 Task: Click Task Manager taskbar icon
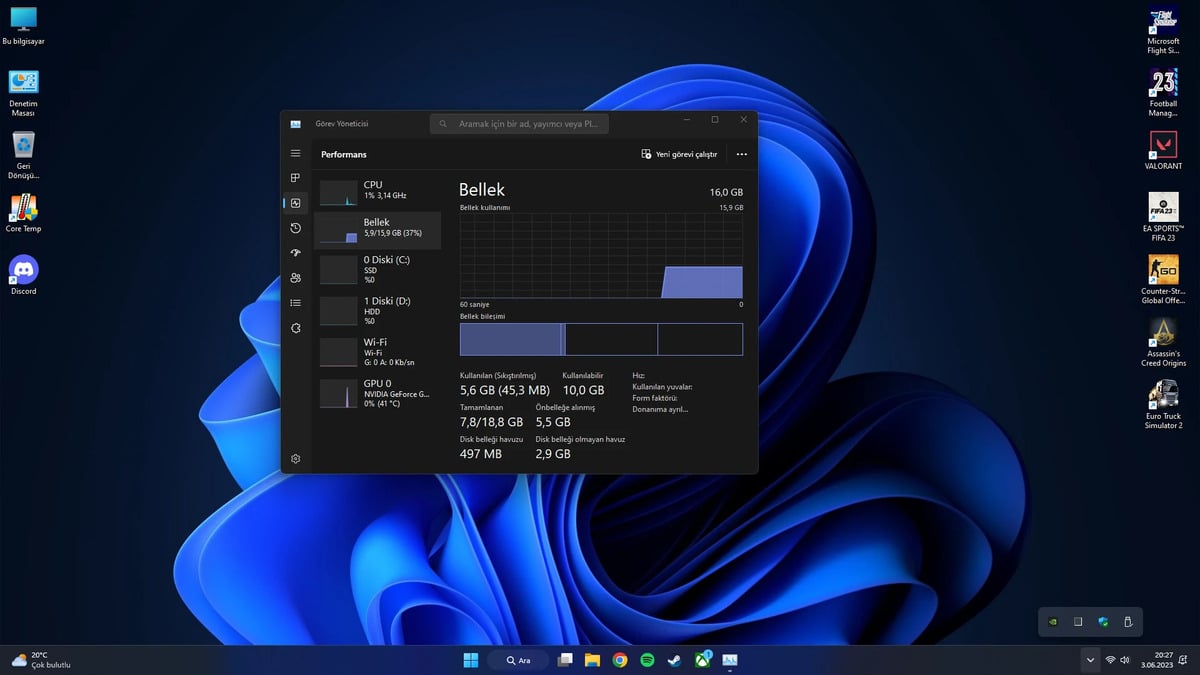point(730,660)
